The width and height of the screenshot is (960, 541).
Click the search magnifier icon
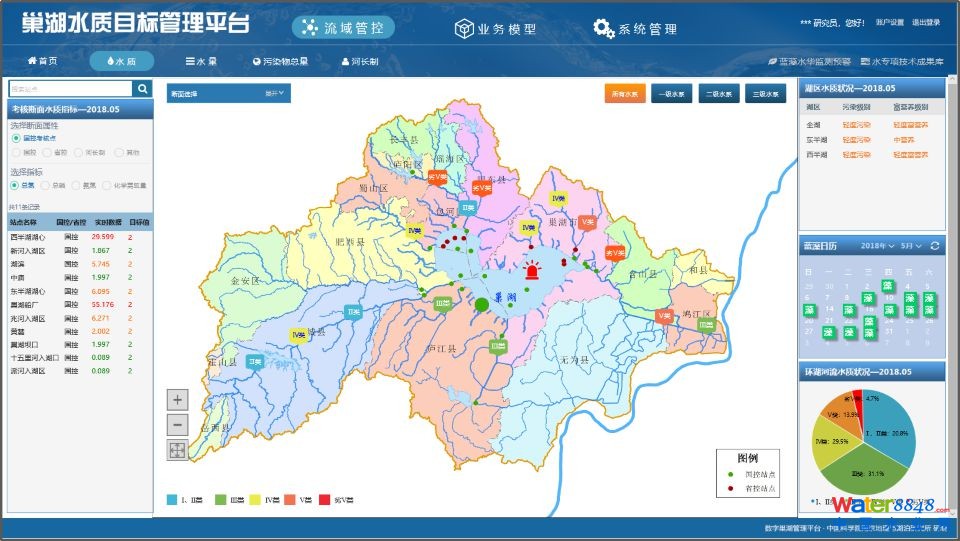click(143, 89)
